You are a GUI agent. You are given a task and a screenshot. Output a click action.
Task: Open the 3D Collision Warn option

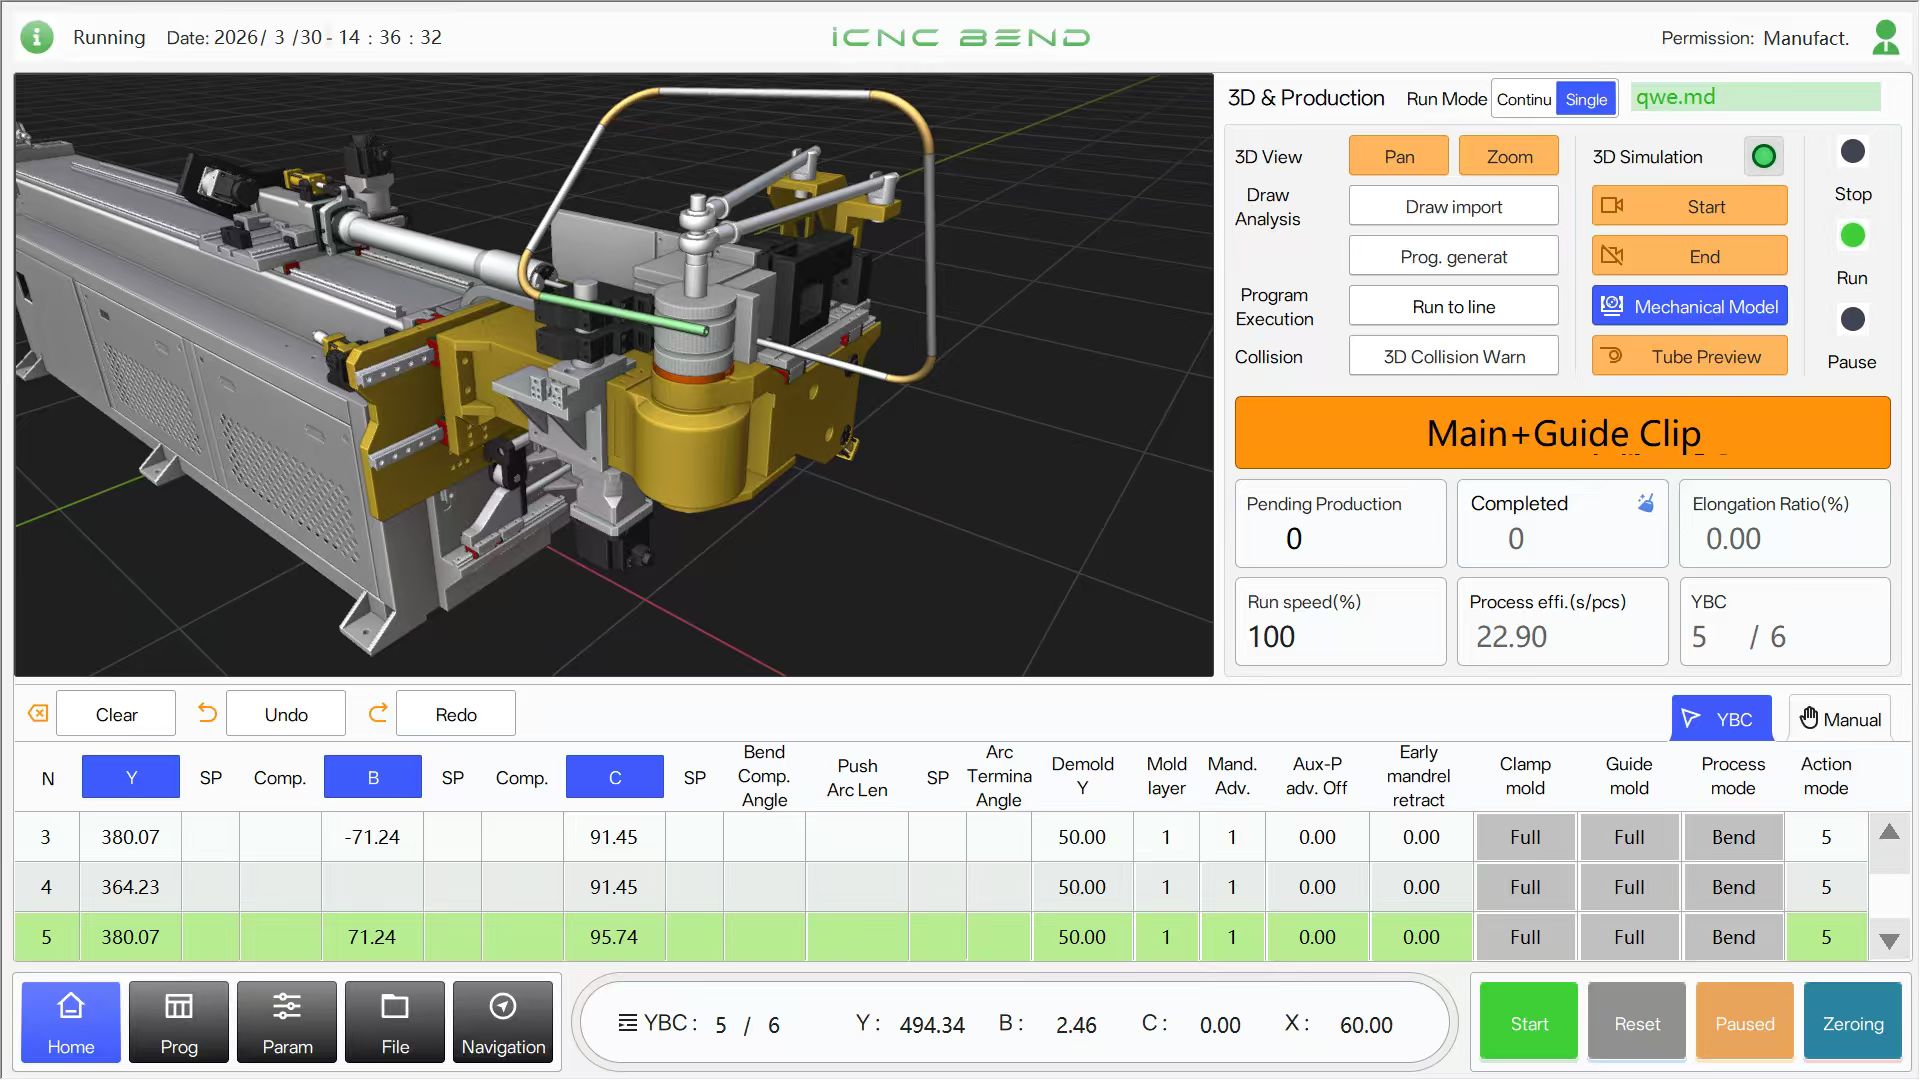[x=1453, y=356]
